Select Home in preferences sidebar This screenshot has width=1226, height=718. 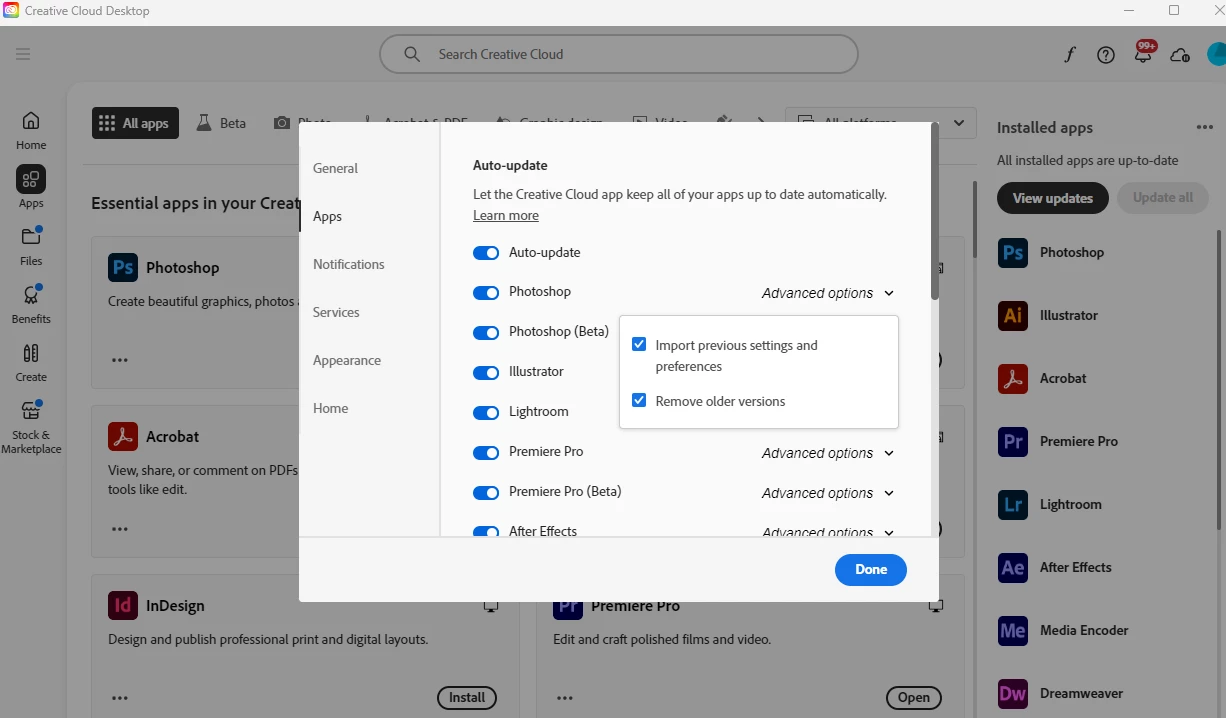pos(330,408)
